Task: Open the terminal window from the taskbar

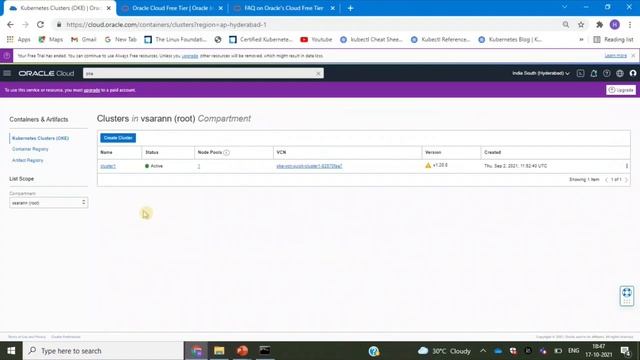Action: tap(265, 351)
